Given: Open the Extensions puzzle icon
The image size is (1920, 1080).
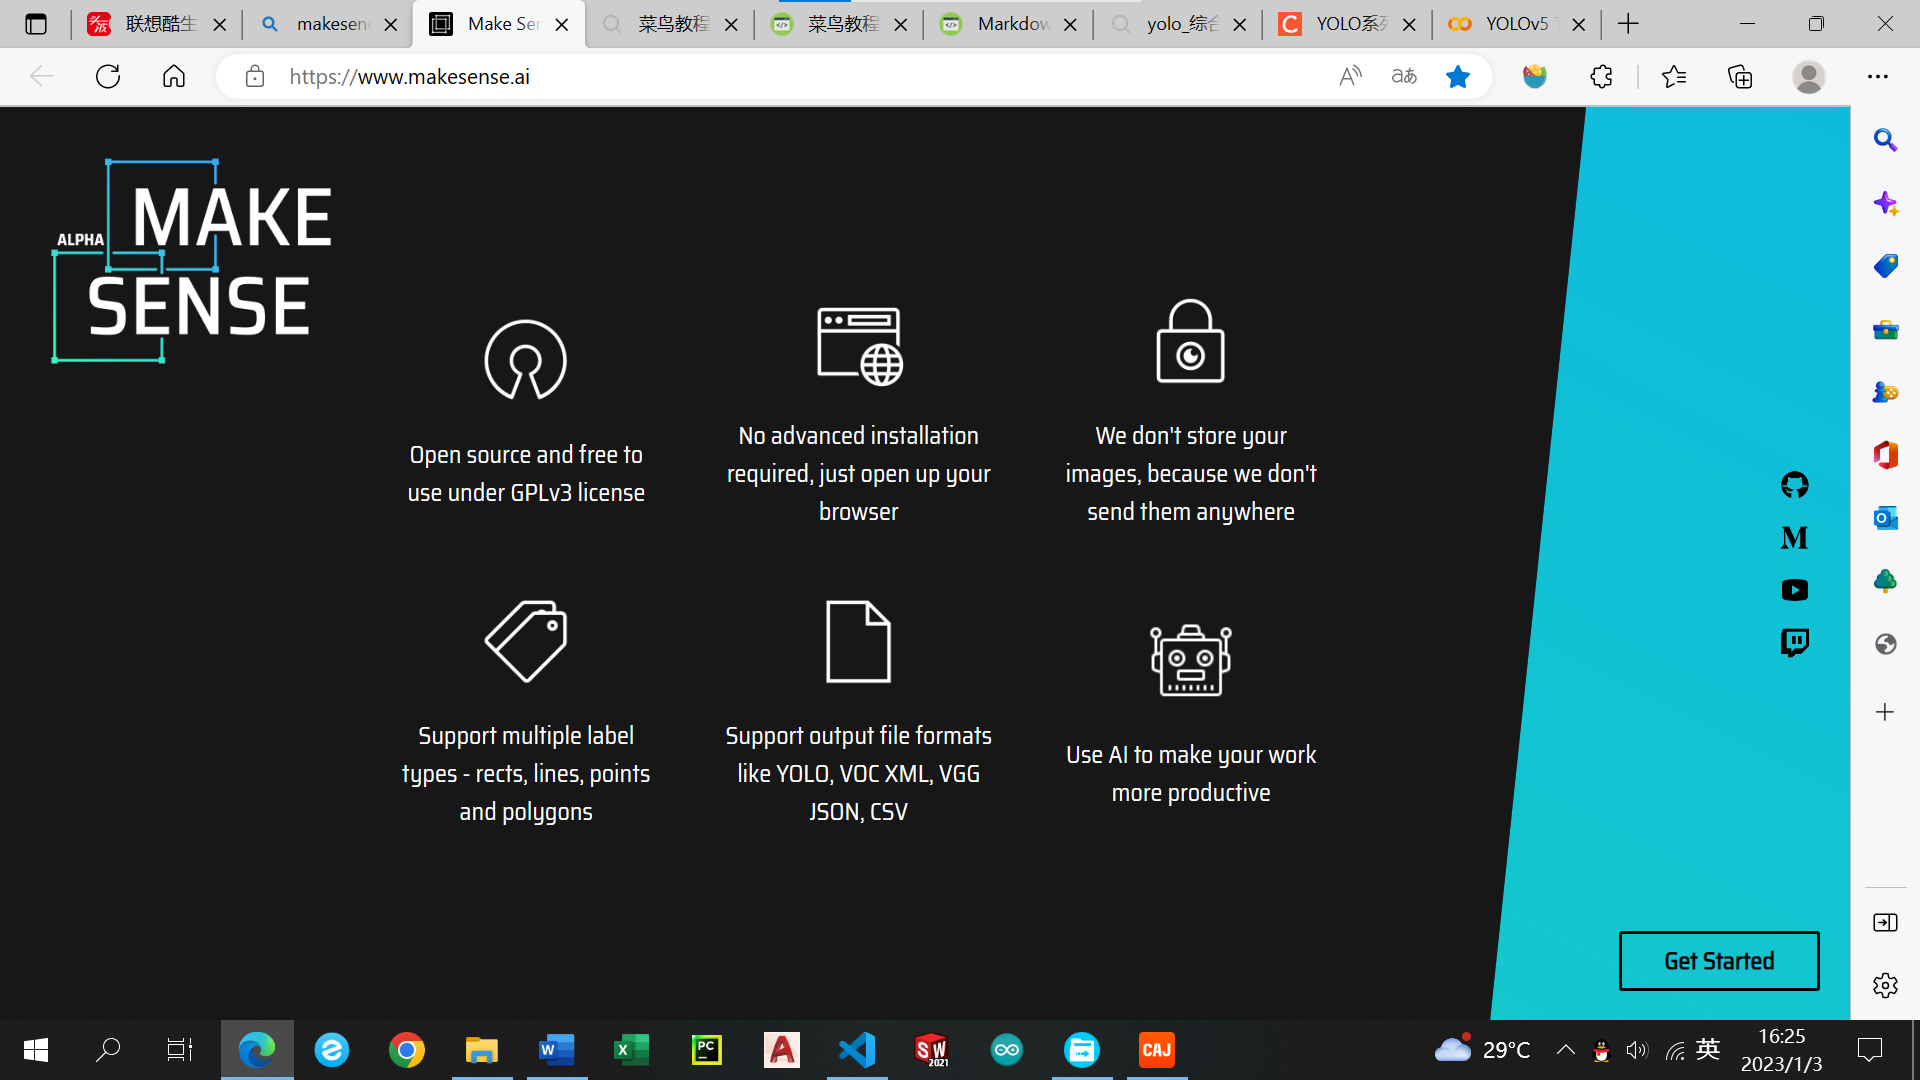Looking at the screenshot, I should coord(1601,76).
